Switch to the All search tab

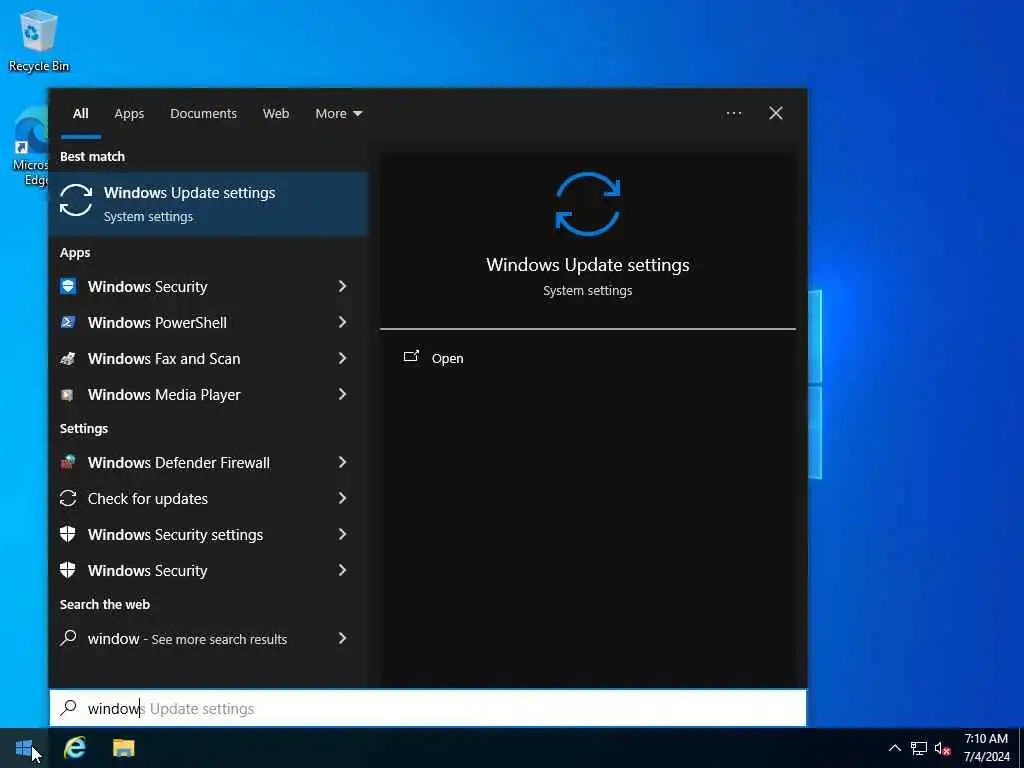pyautogui.click(x=80, y=114)
